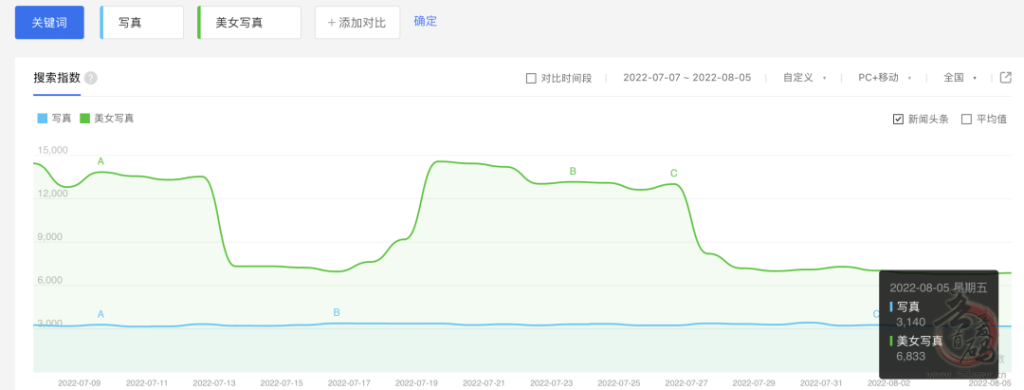Viewport: 1024px width, 390px height.
Task: Uncheck the 新闻头条 checkbox
Action: (898, 119)
